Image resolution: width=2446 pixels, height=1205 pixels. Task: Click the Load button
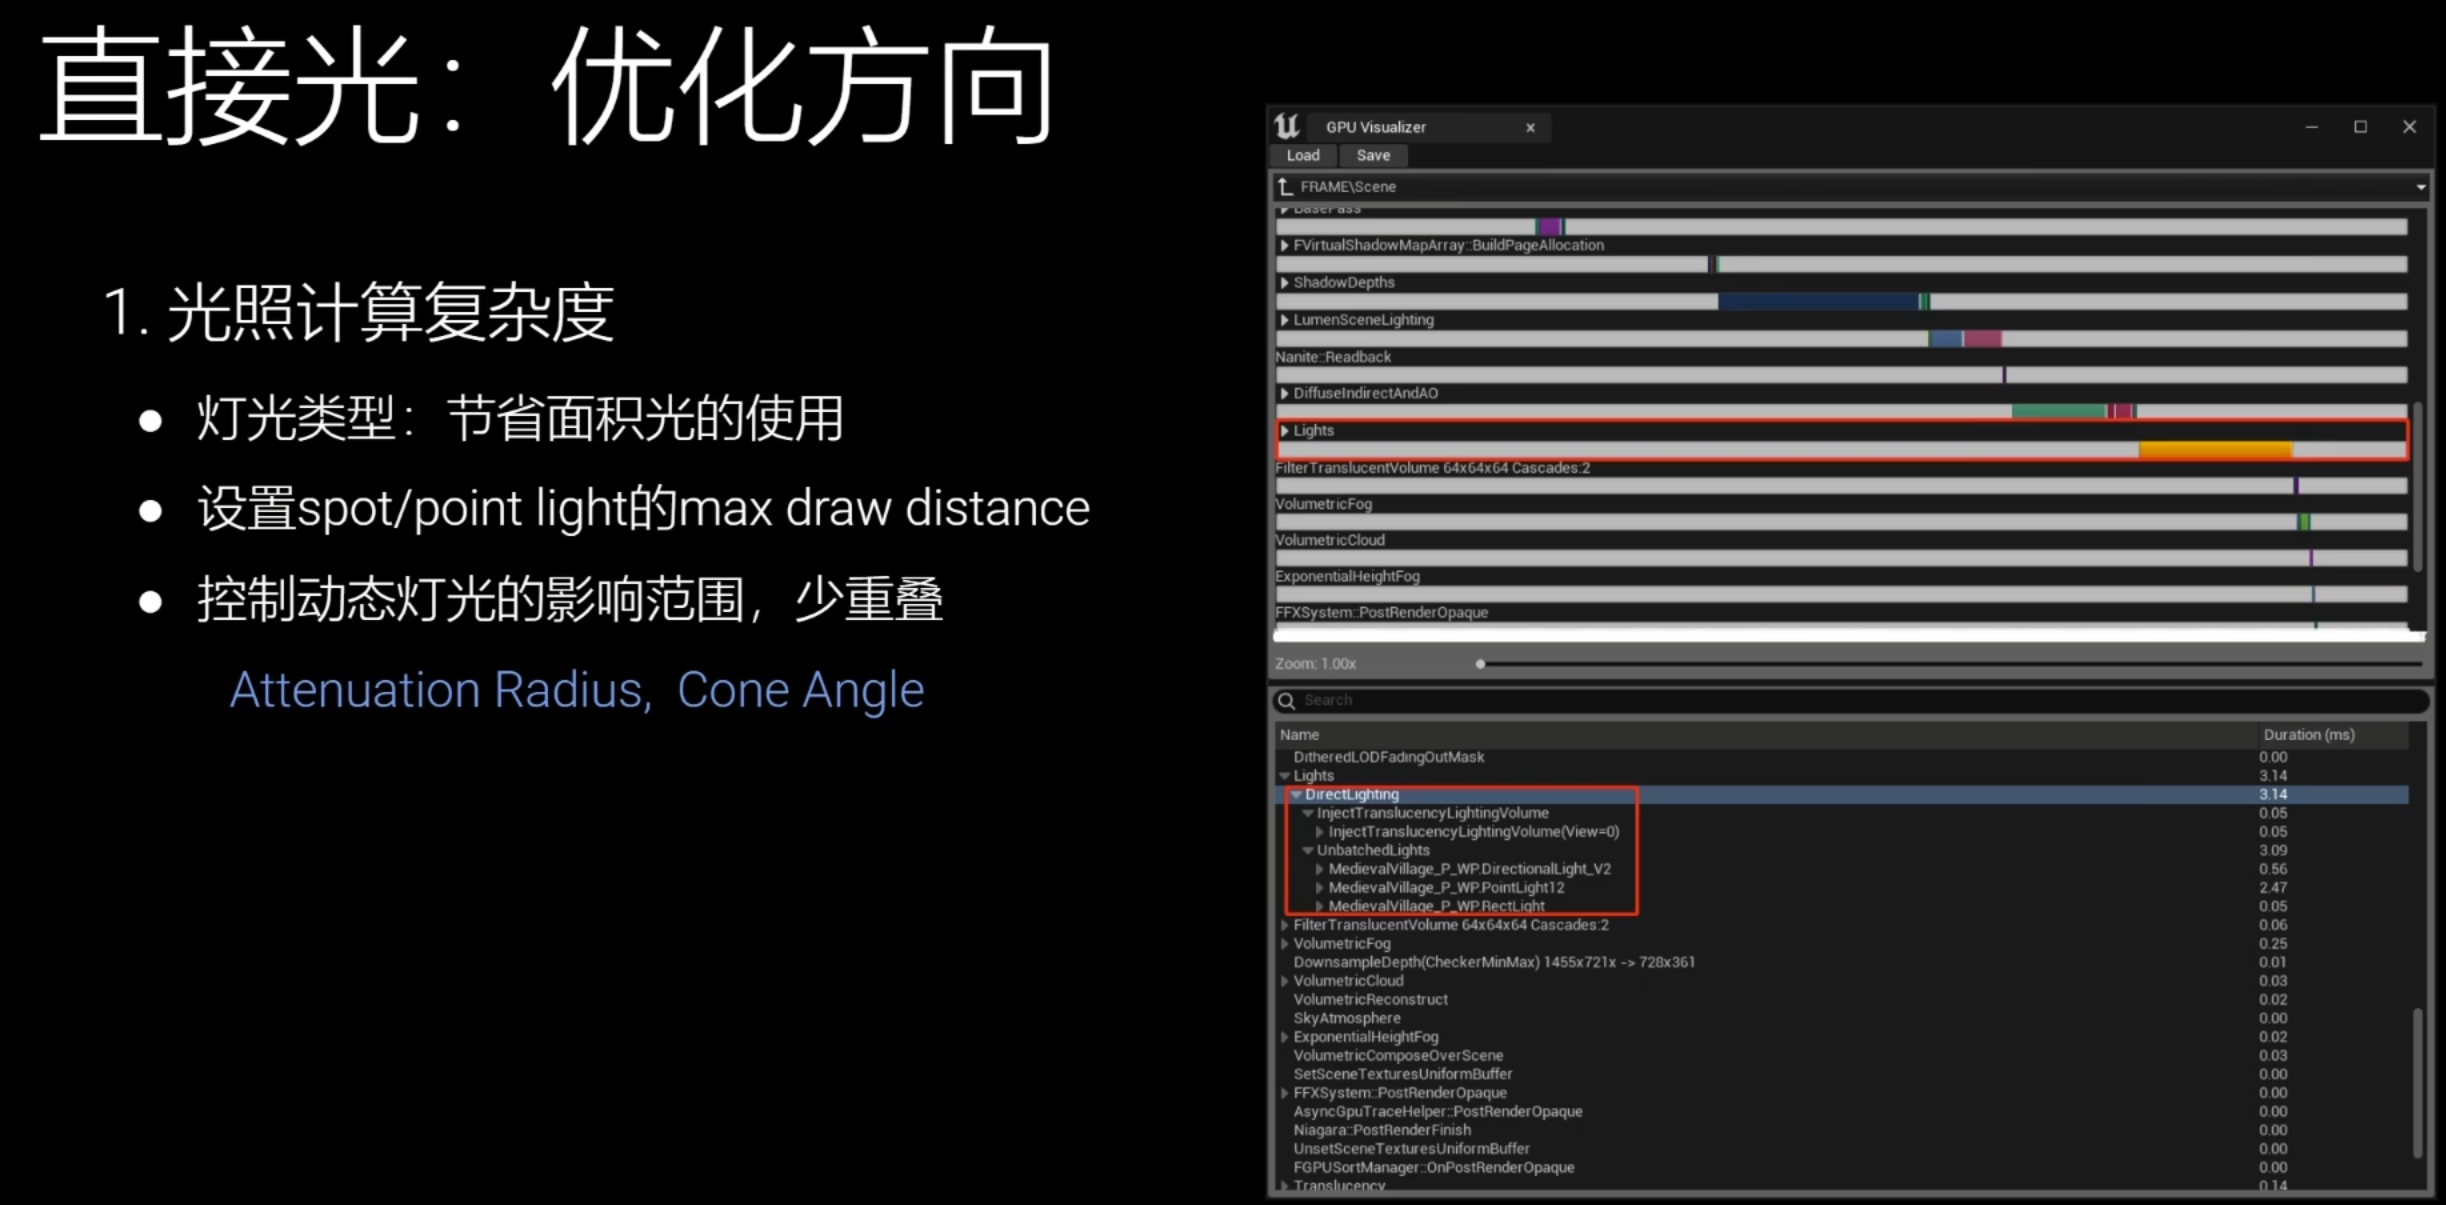pos(1302,155)
